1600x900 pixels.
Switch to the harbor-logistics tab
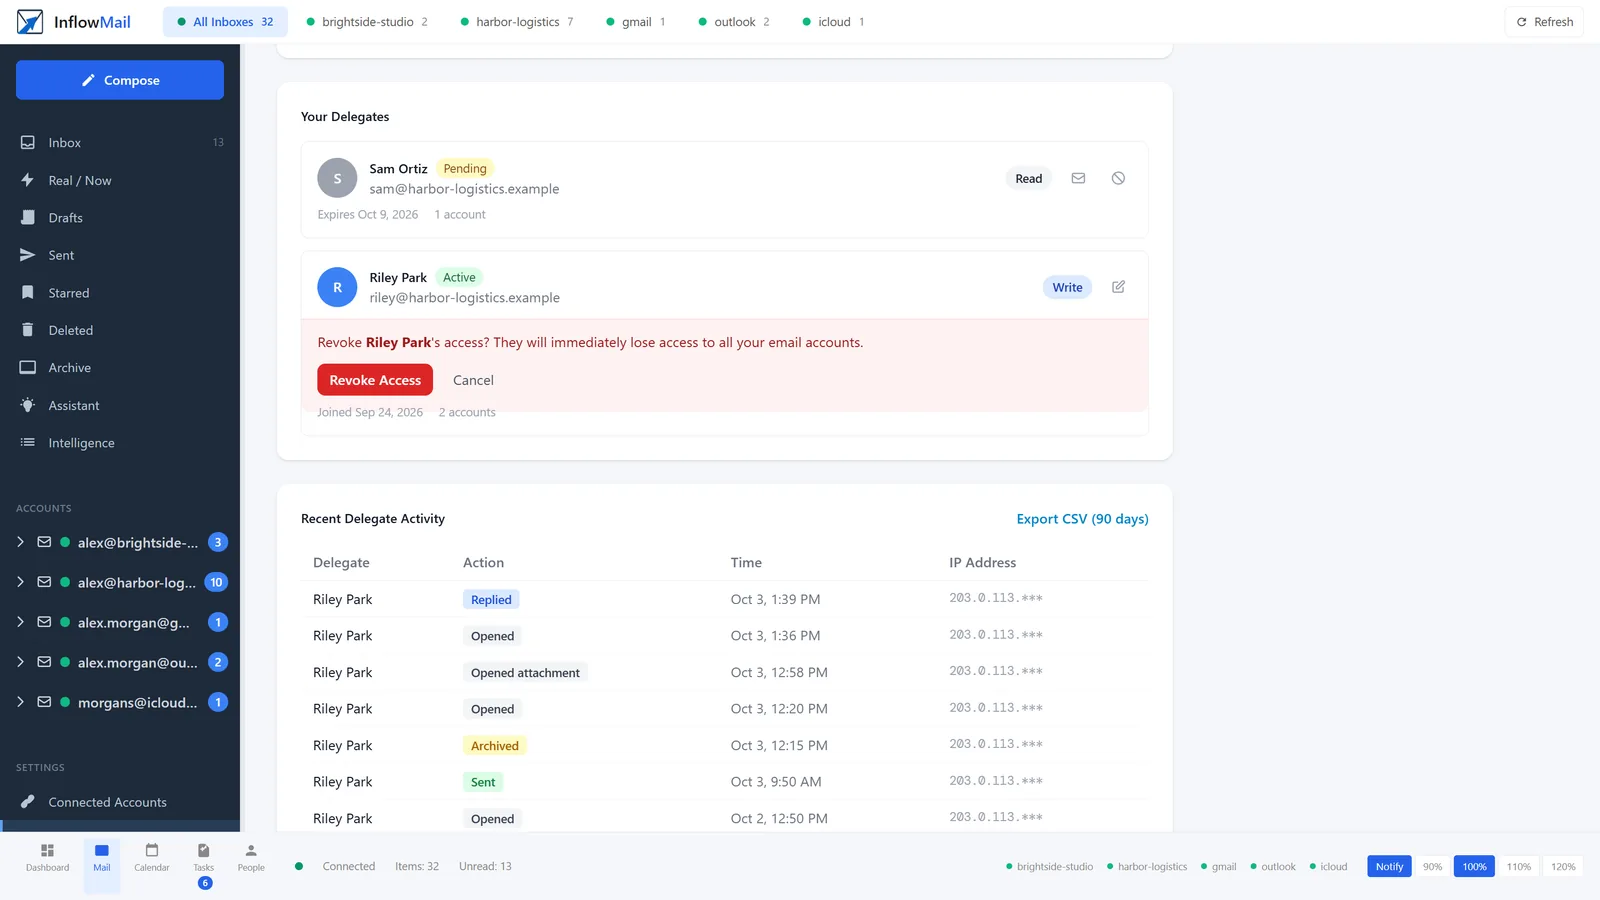click(517, 22)
